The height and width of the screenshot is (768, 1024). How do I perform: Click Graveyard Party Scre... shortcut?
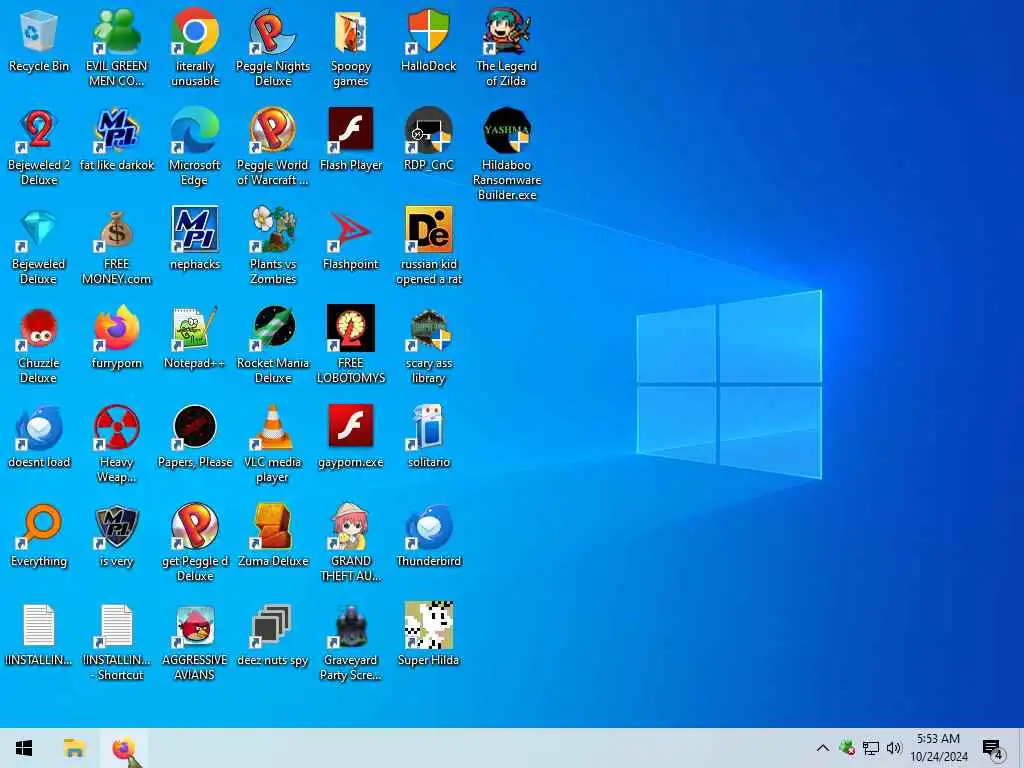(x=351, y=643)
